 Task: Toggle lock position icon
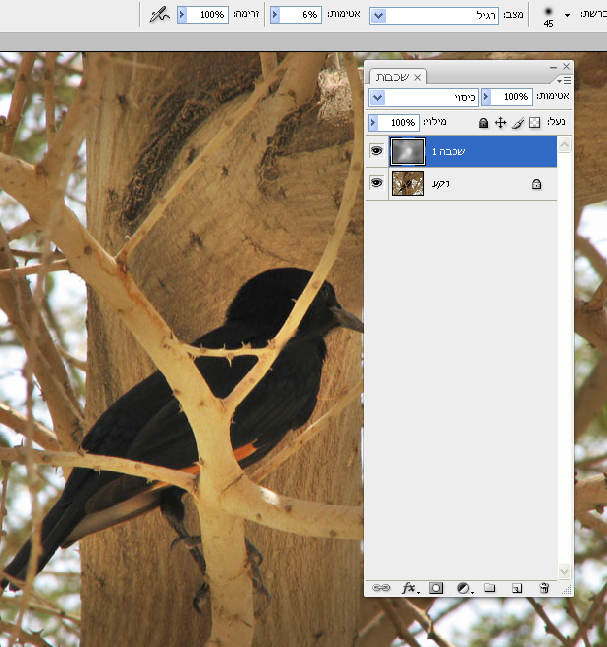pyautogui.click(x=501, y=123)
